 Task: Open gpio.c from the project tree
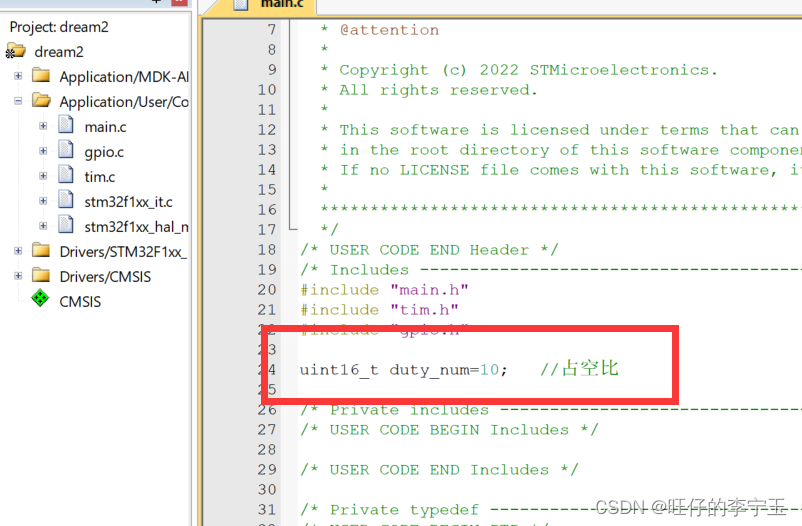104,152
